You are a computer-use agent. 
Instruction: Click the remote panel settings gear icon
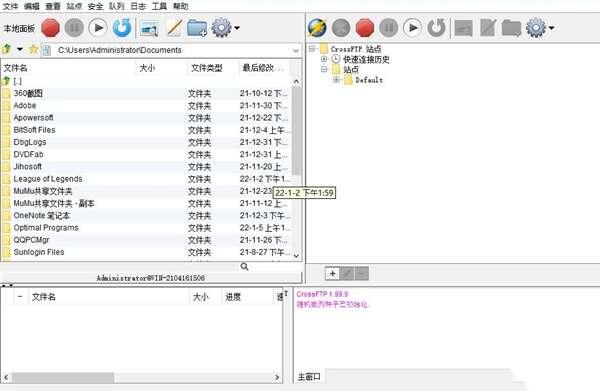[x=536, y=28]
